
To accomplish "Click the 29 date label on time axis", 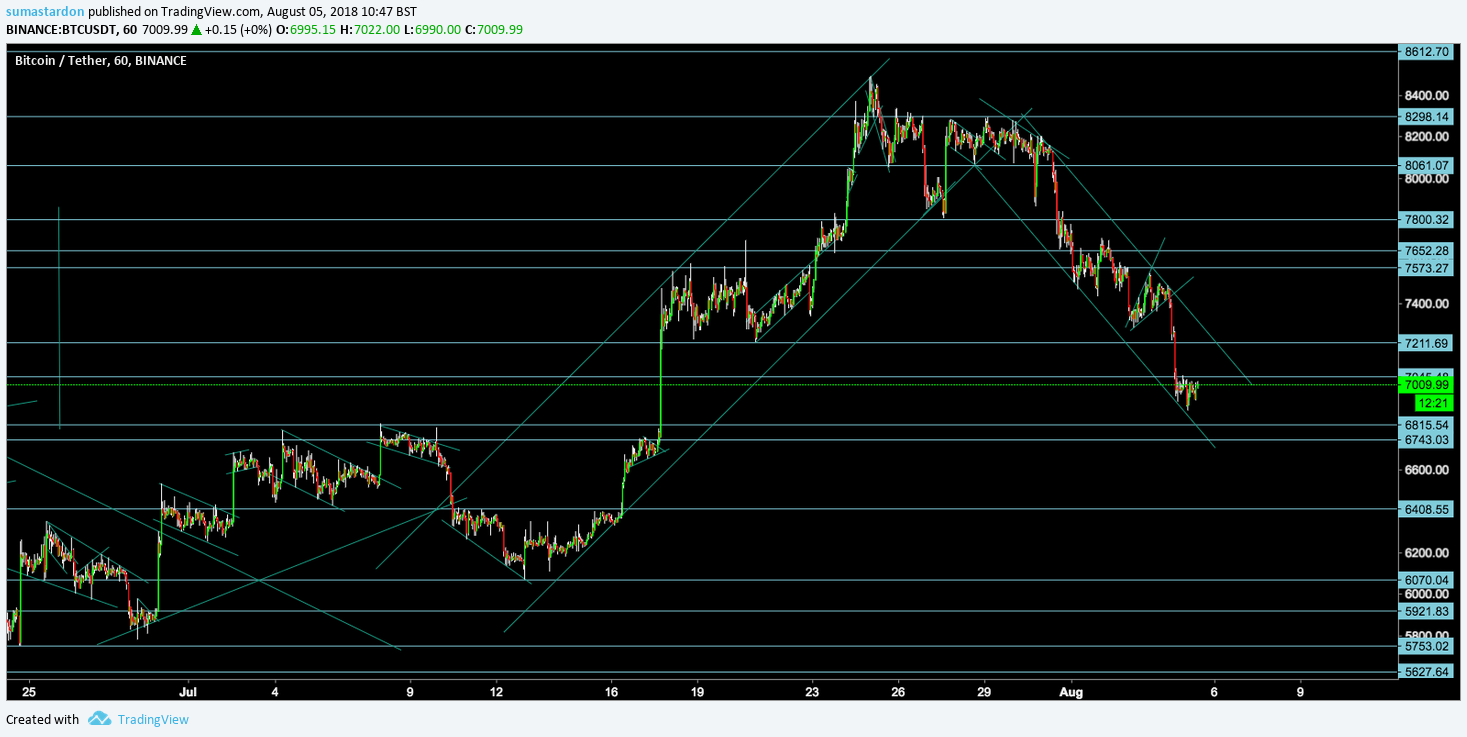I will 984,691.
